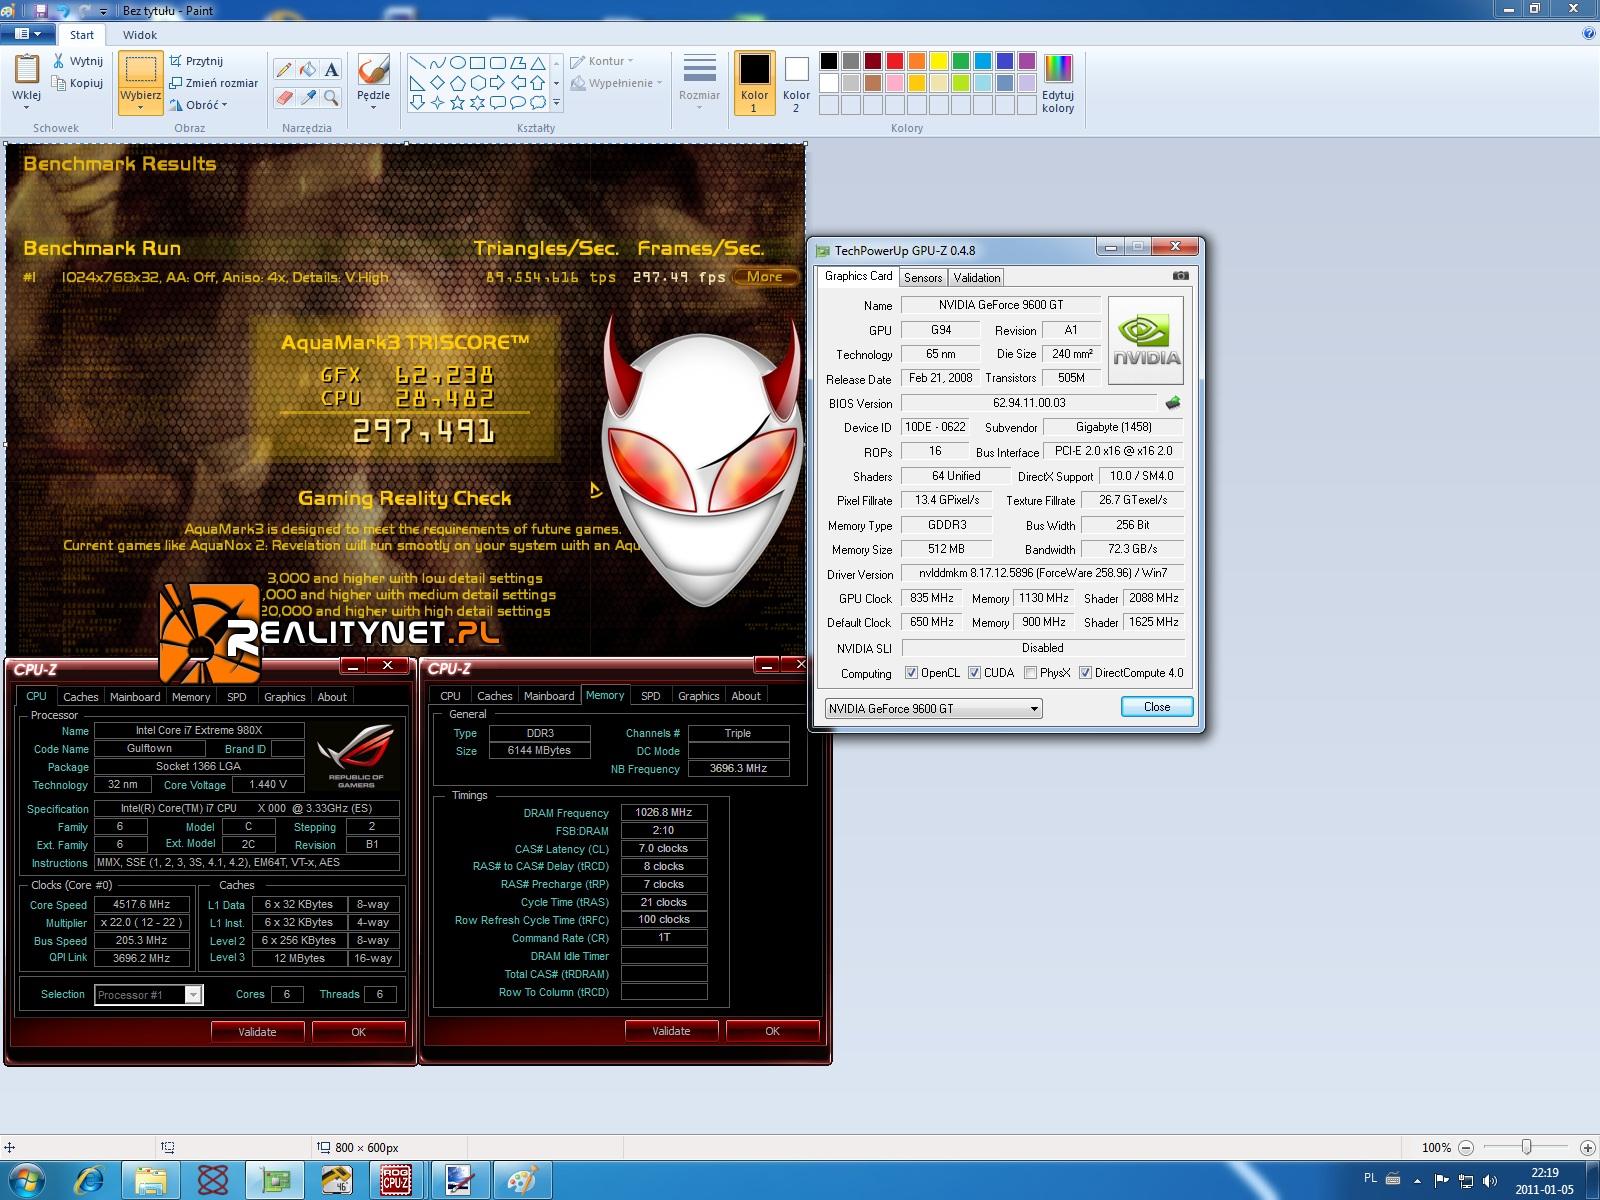Toggle the CUDA checkbox in GPU-Z
The image size is (1600, 1200).
(x=974, y=673)
